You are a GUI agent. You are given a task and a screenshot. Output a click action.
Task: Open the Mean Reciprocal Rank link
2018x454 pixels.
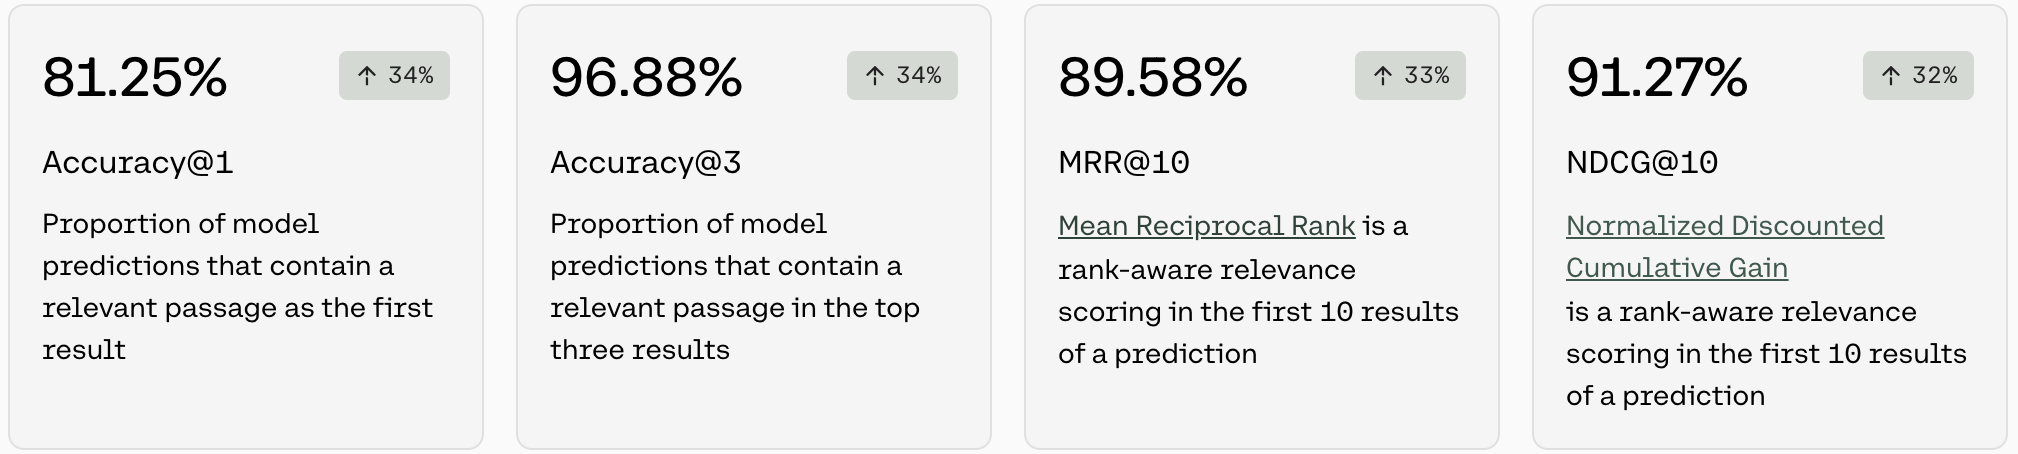pos(1206,226)
